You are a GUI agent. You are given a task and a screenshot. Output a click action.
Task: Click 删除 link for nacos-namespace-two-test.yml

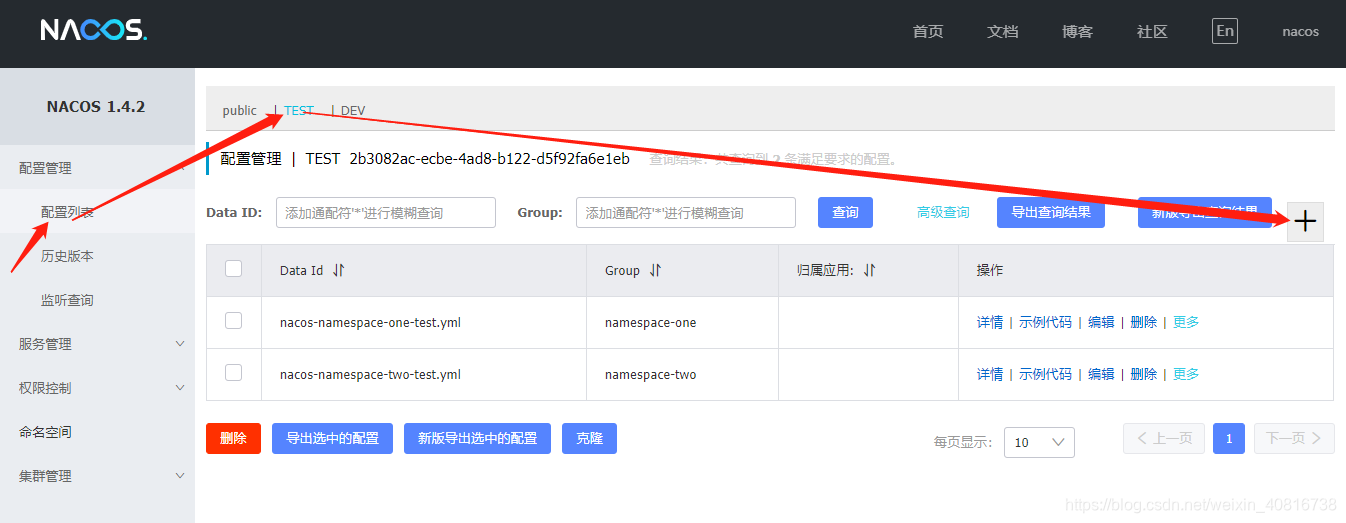pyautogui.click(x=1143, y=374)
